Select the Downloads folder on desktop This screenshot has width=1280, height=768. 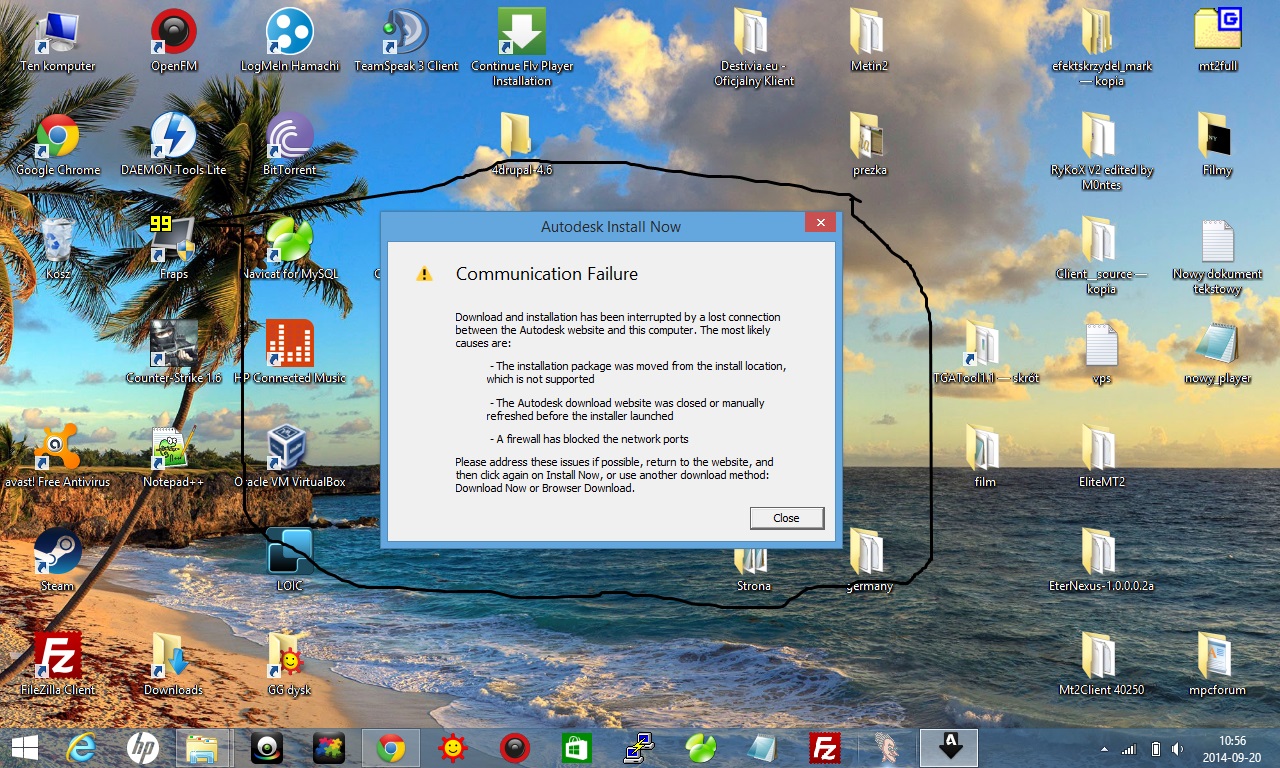[x=173, y=666]
